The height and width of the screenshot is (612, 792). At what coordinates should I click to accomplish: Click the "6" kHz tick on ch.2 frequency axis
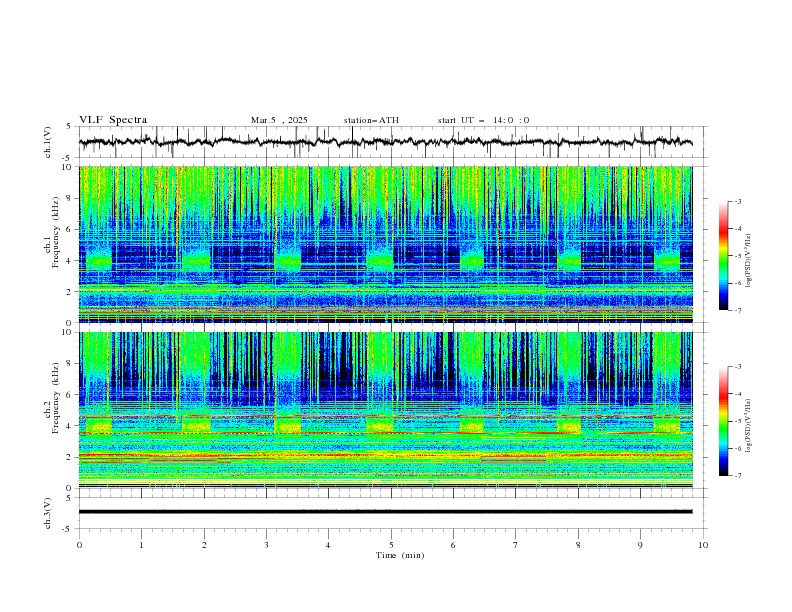[71, 395]
